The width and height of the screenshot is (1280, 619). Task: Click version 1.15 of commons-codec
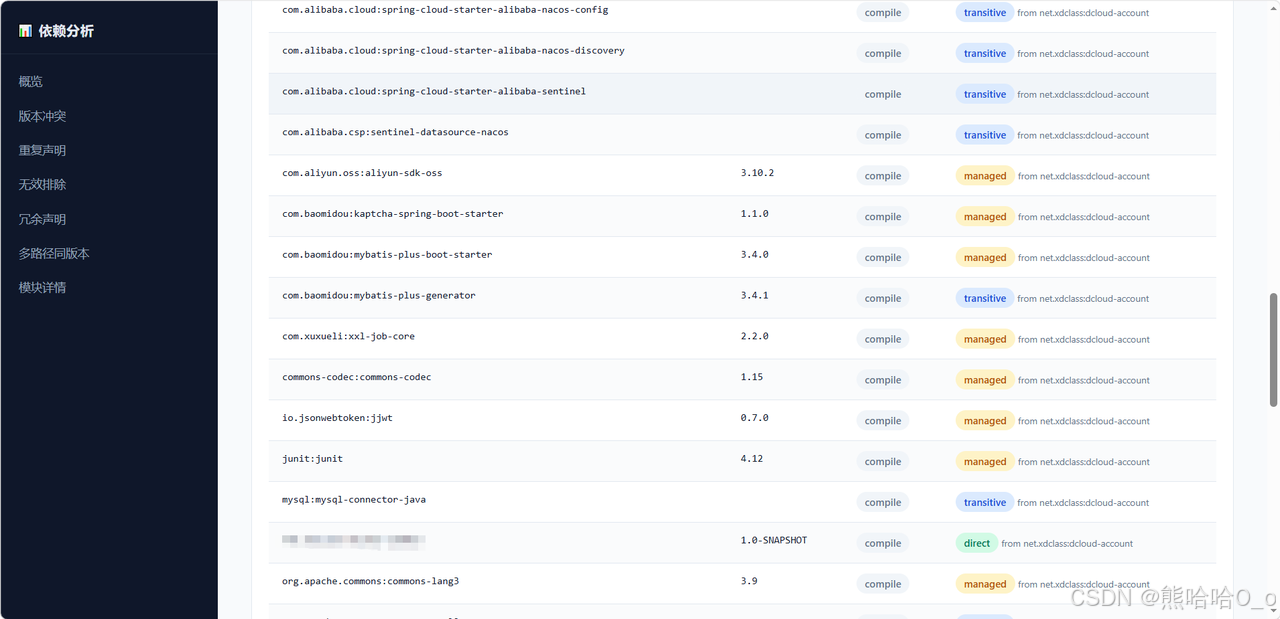(752, 377)
